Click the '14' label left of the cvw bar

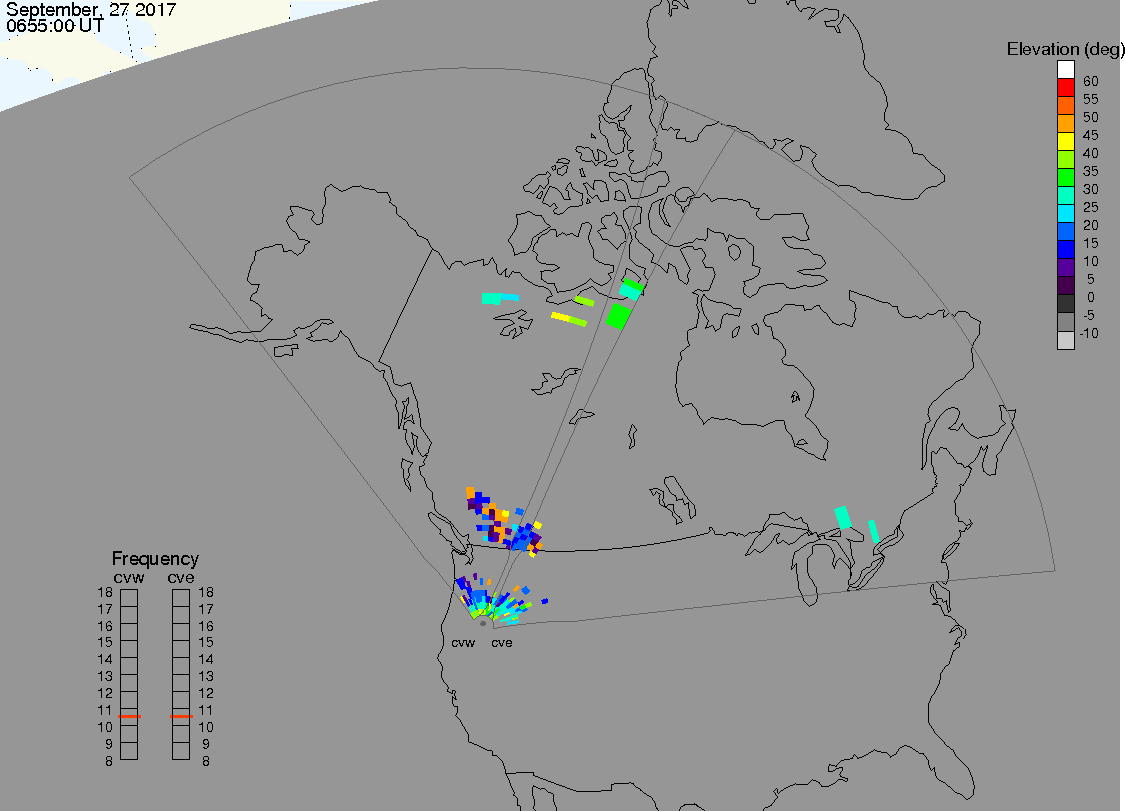(x=105, y=660)
